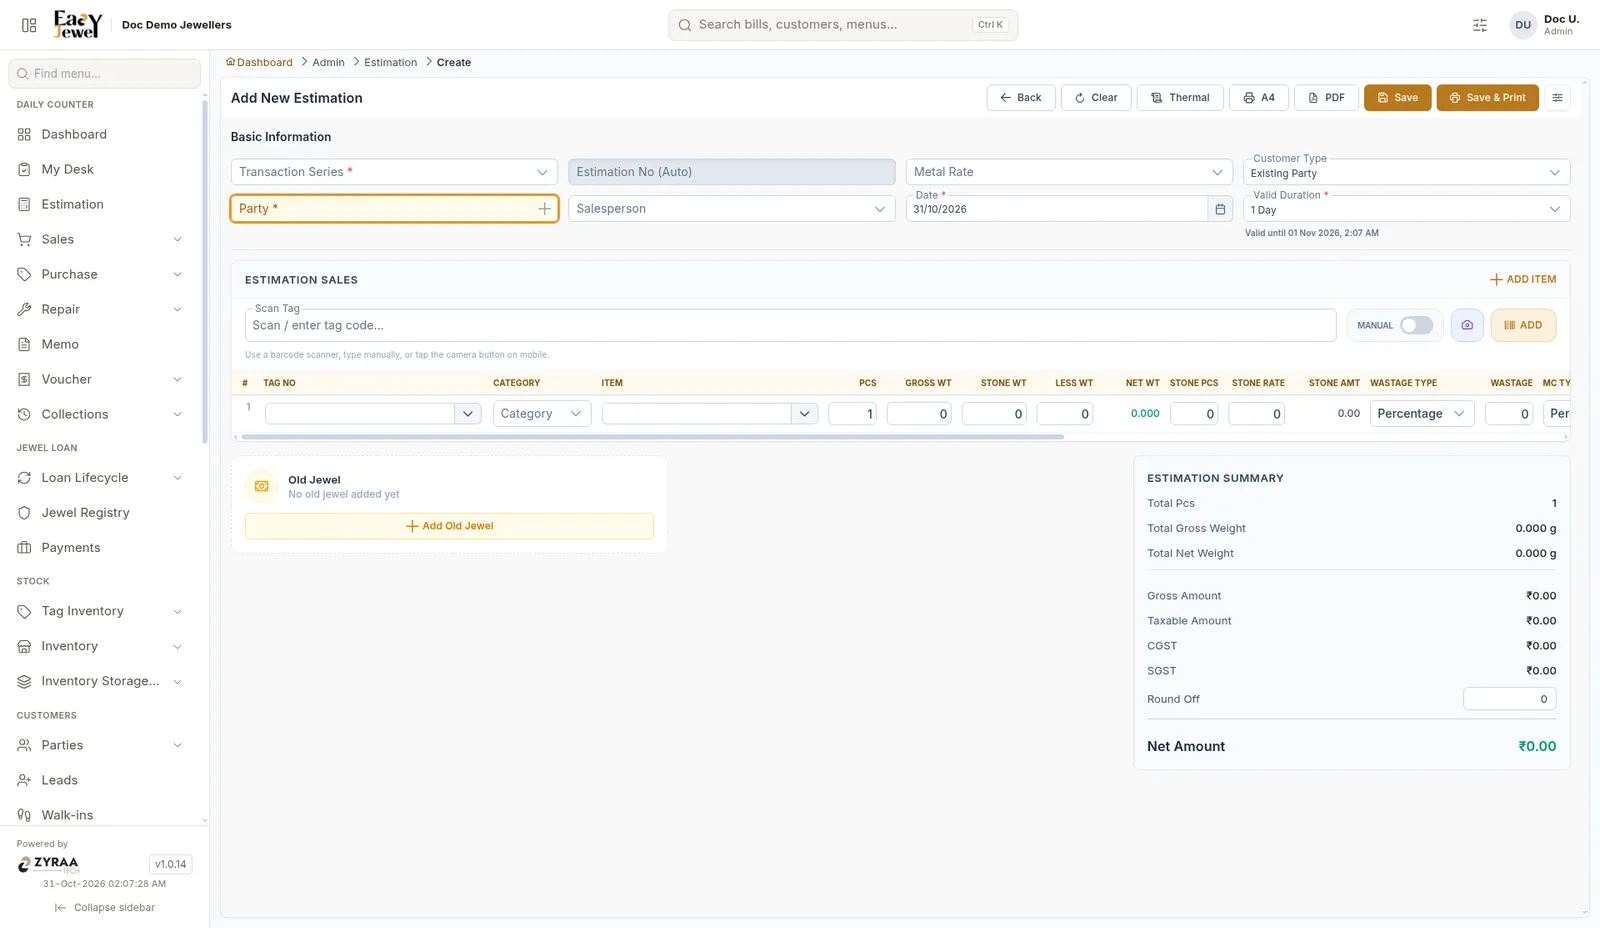Screen dimensions: 1600x928
Task: Click the Back button
Action: [1021, 98]
